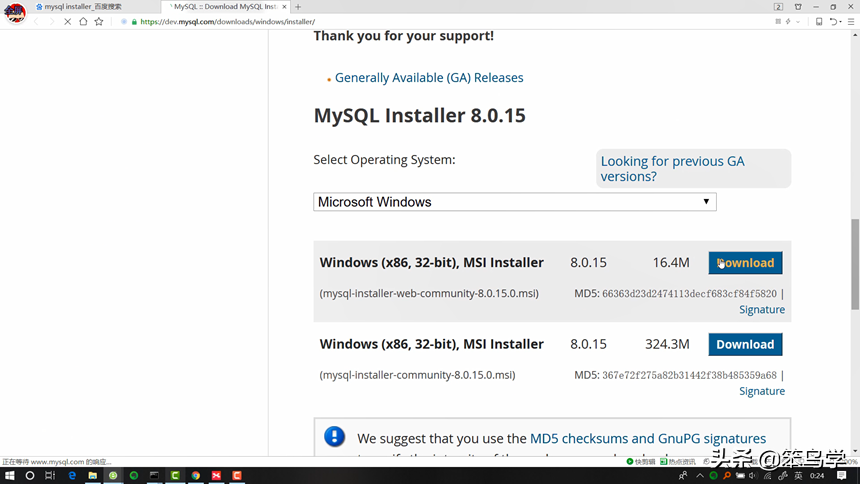Click the browser profile avatar icon
Image resolution: width=860 pixels, height=484 pixels.
pos(15,13)
